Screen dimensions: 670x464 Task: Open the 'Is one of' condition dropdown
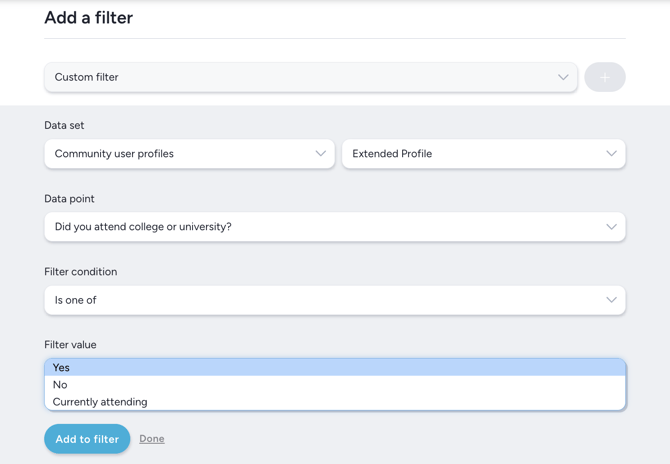tap(334, 300)
